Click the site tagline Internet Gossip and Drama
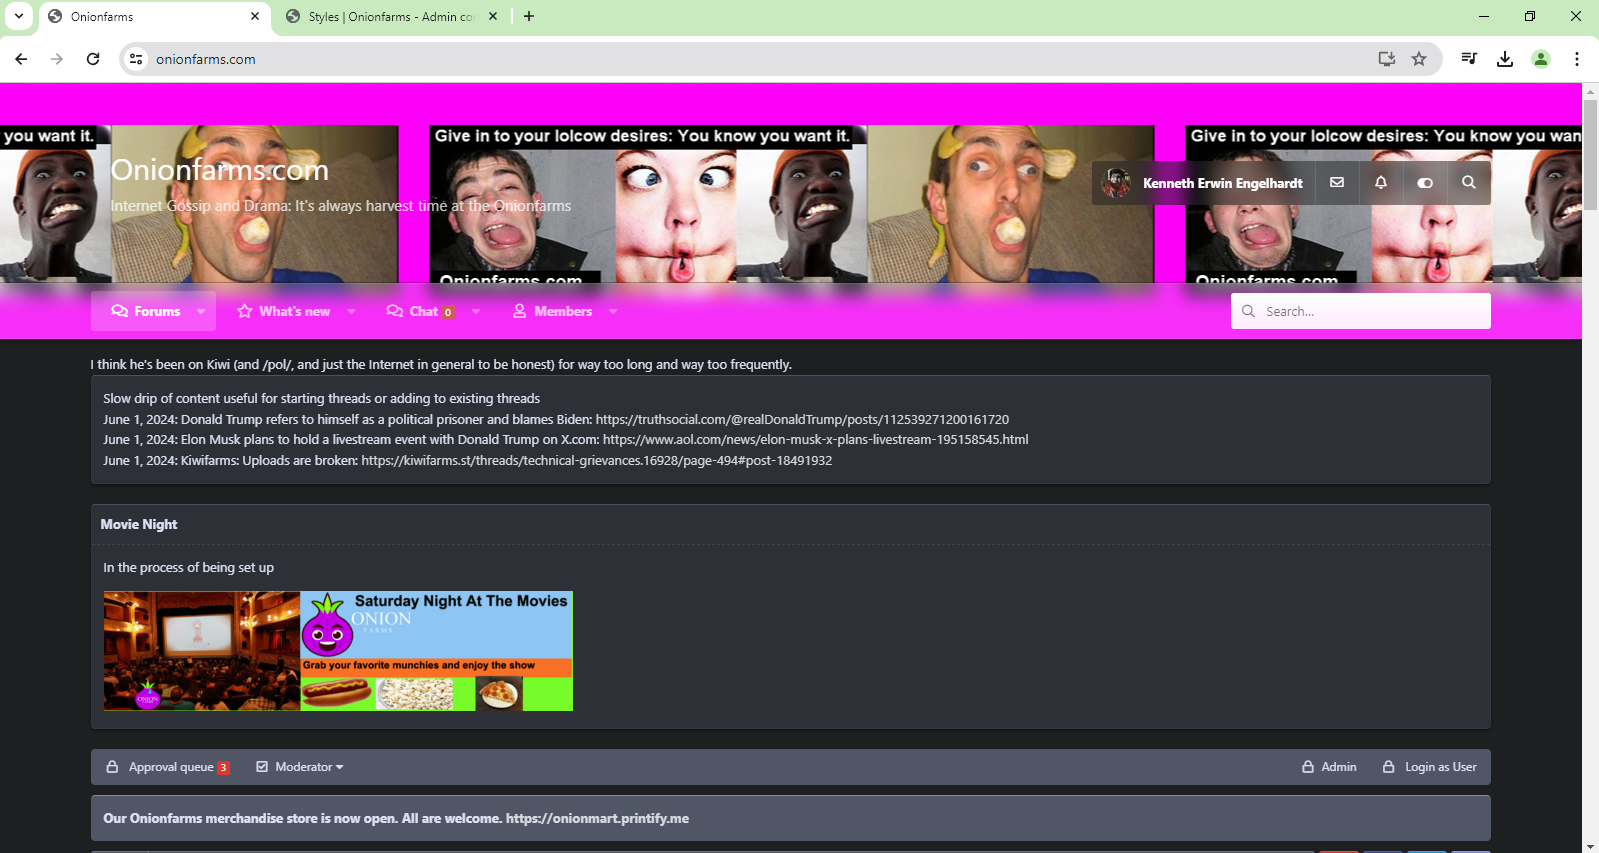Viewport: 1599px width, 853px height. [341, 206]
